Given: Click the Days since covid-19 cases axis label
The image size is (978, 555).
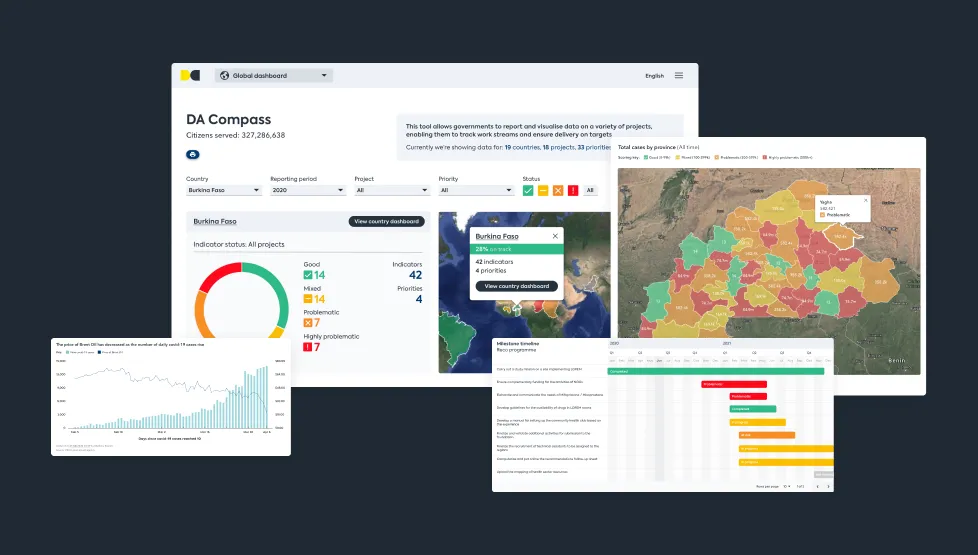Looking at the screenshot, I should pyautogui.click(x=170, y=438).
